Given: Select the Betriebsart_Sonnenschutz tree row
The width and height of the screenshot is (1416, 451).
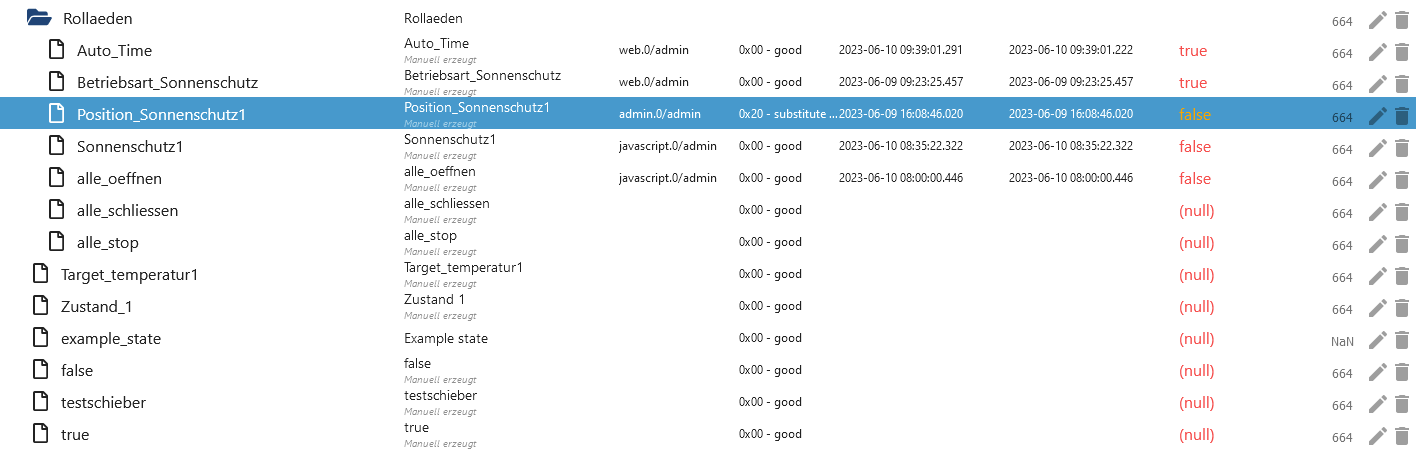Looking at the screenshot, I should click(x=167, y=83).
